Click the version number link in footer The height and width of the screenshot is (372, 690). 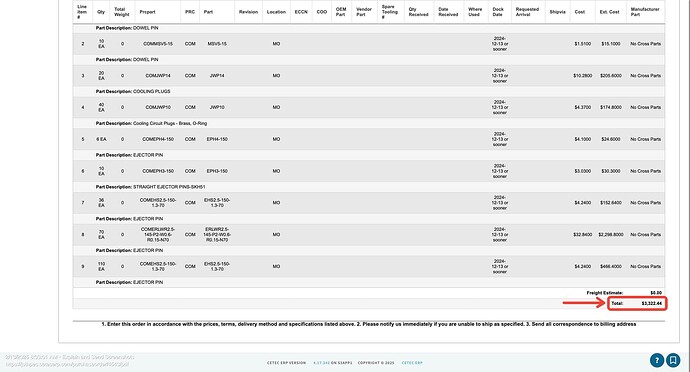pos(321,363)
